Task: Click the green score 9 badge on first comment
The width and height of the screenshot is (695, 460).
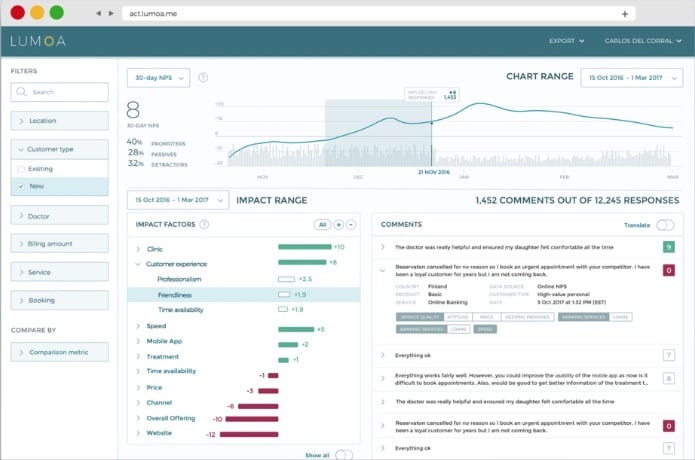Action: point(668,247)
